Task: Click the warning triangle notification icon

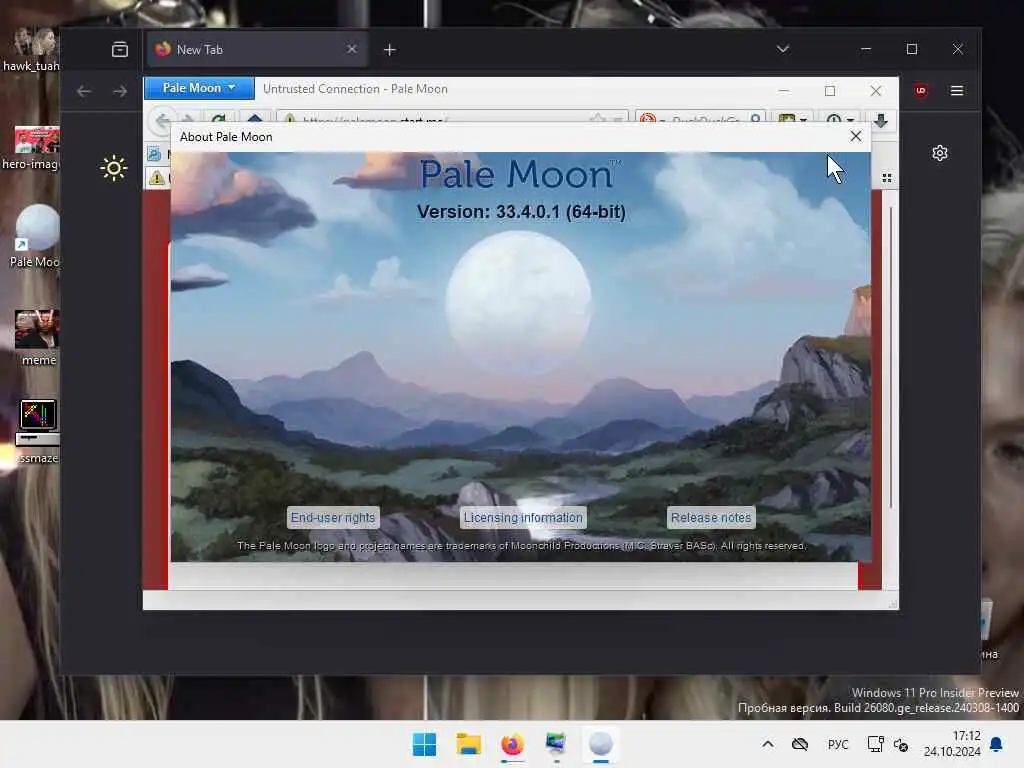Action: 157,177
